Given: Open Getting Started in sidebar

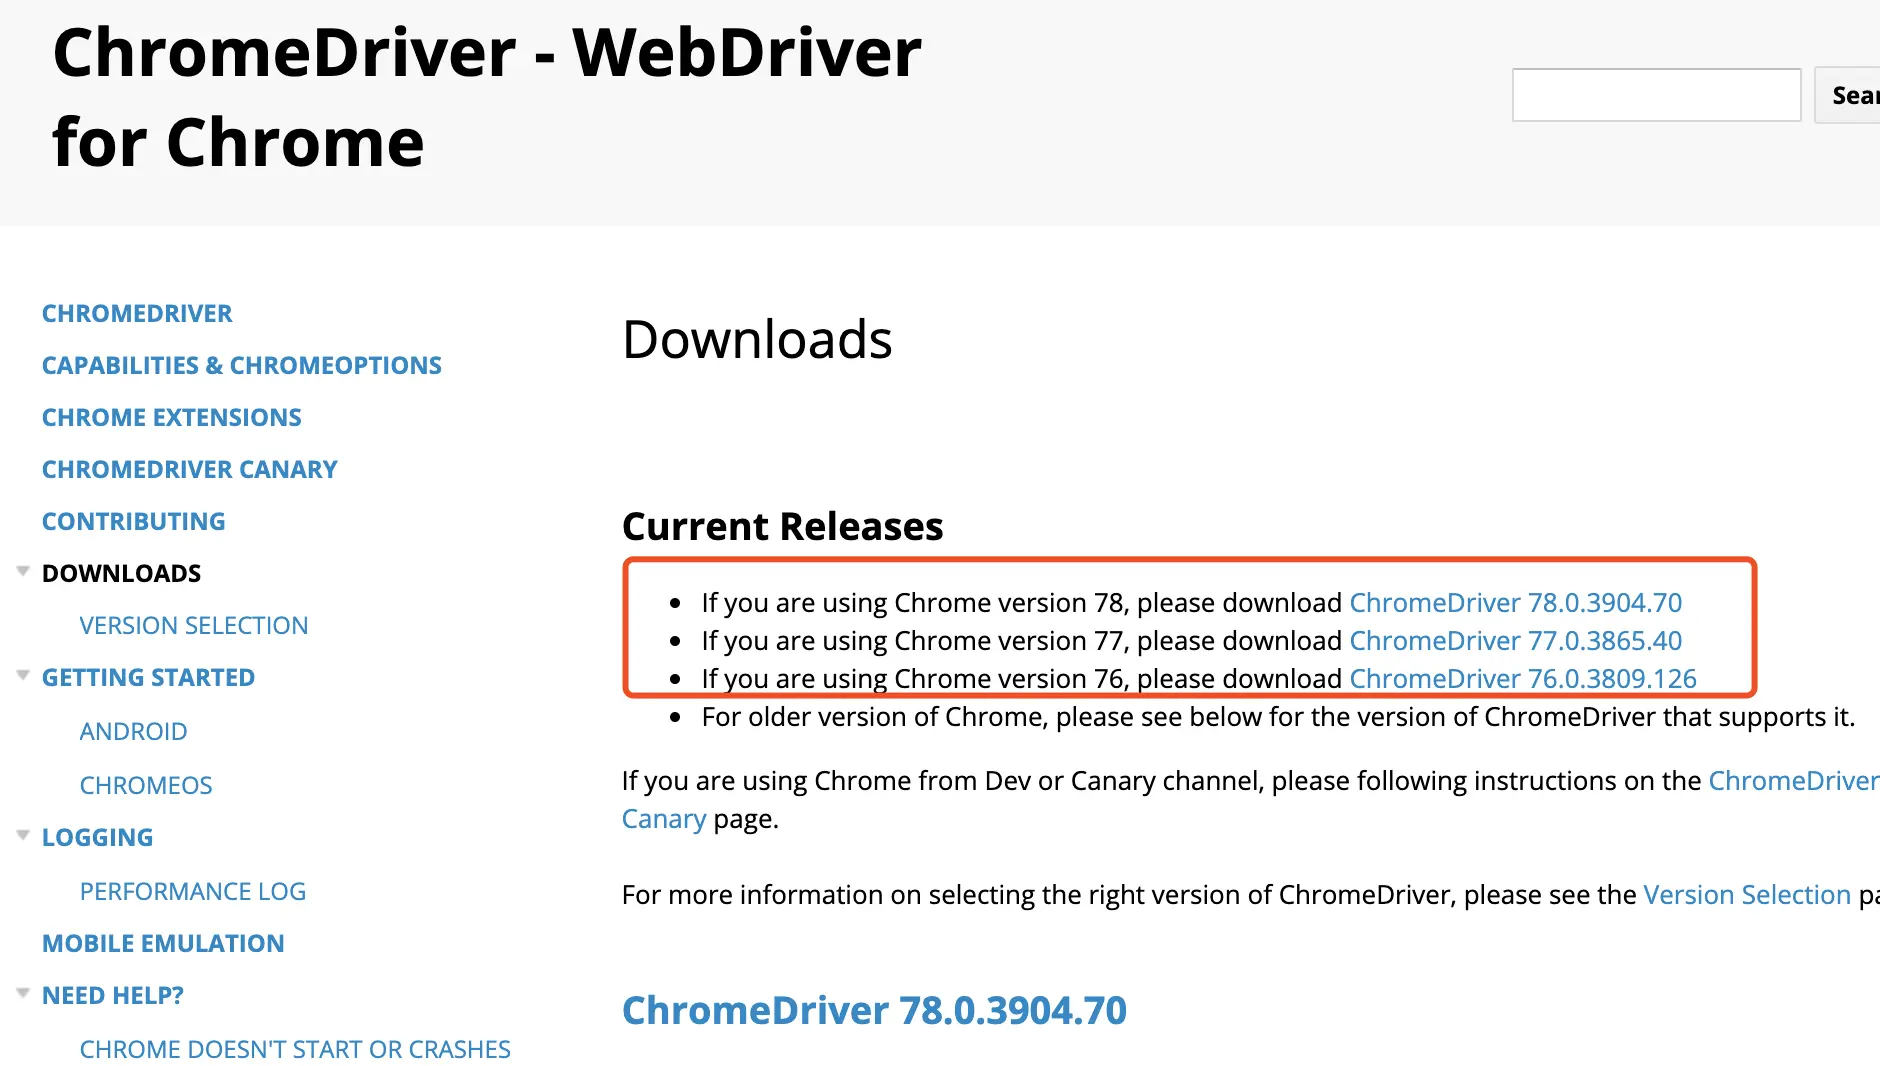Looking at the screenshot, I should 149,677.
